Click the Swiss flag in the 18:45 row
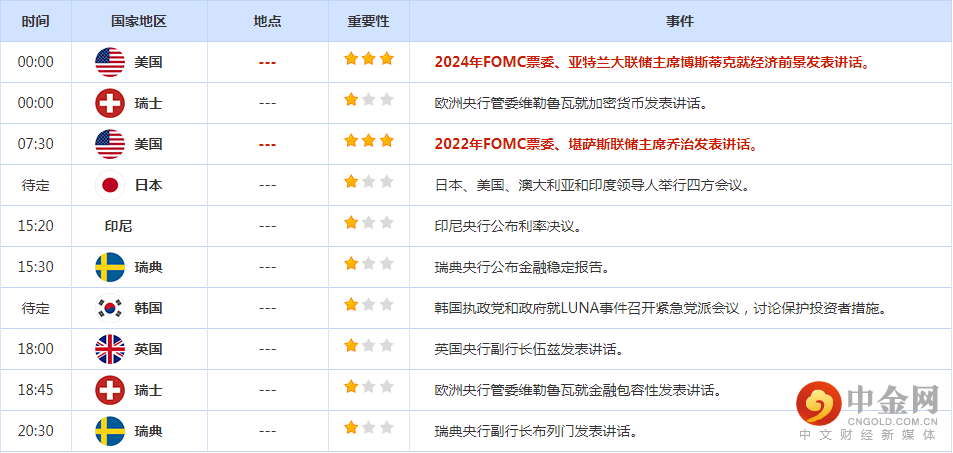The width and height of the screenshot is (953, 453). click(110, 390)
